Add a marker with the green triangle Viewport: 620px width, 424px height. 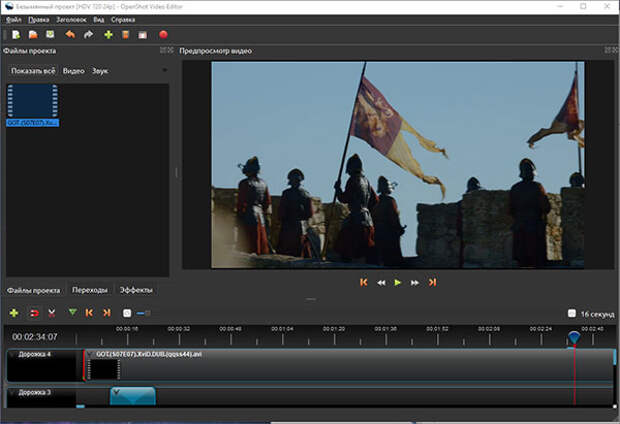point(72,312)
